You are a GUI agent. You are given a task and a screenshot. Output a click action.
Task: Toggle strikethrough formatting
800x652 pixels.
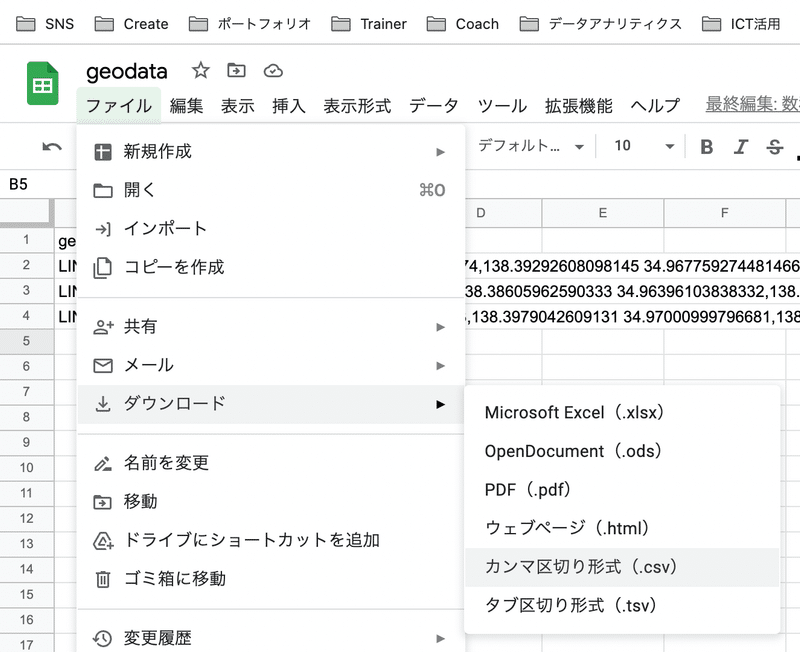(x=774, y=147)
